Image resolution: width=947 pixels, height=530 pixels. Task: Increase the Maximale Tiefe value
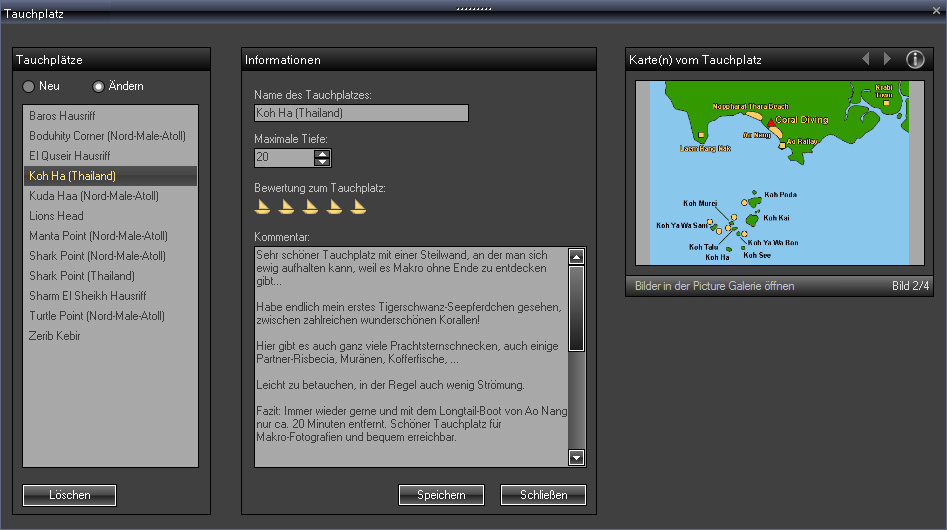pyautogui.click(x=322, y=153)
